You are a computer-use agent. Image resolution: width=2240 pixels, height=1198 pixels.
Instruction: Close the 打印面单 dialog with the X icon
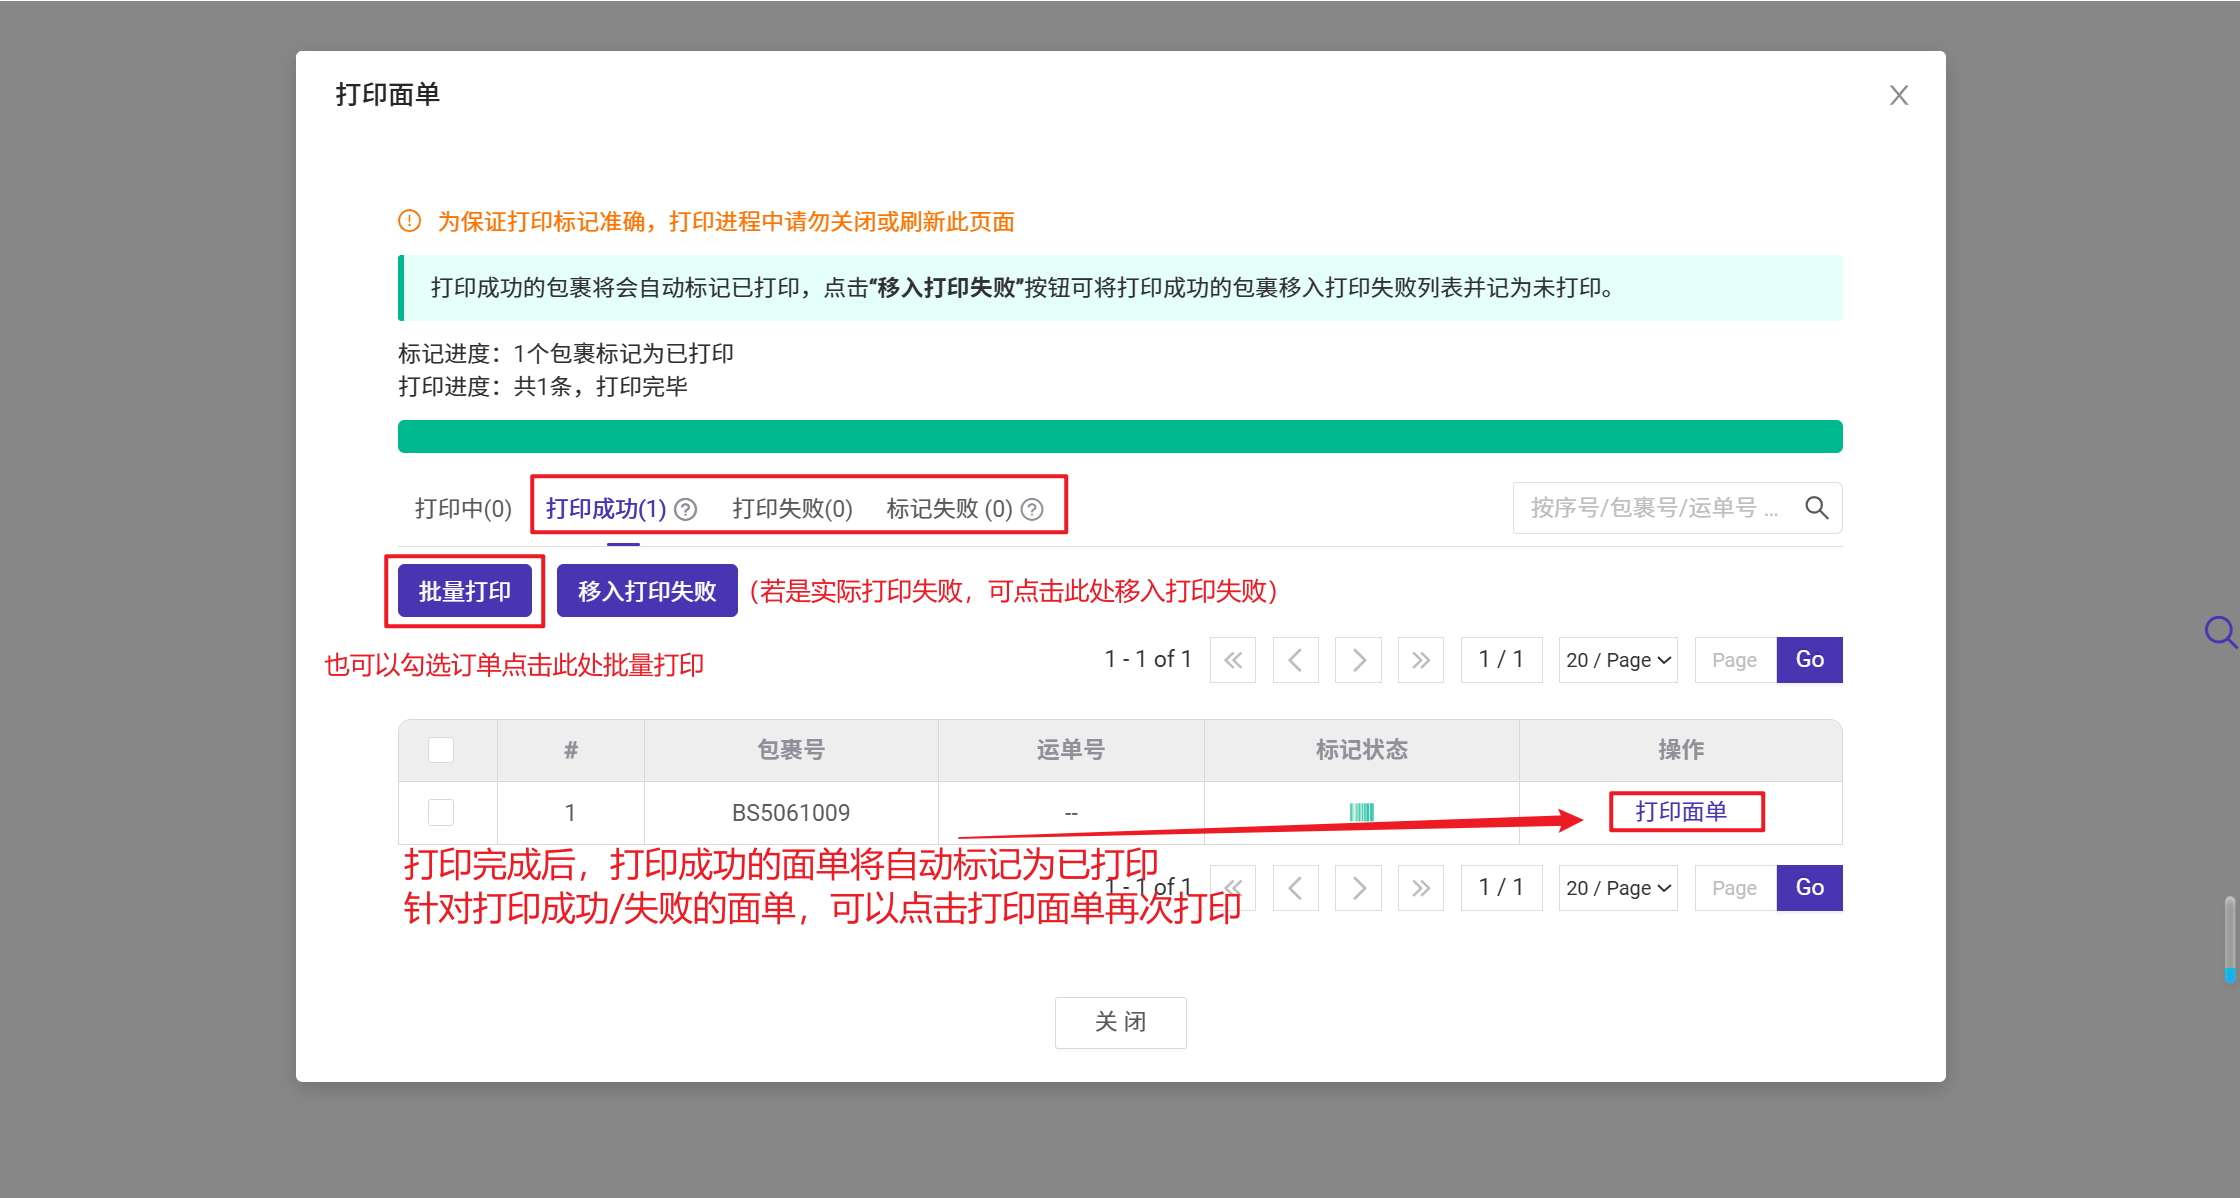click(1898, 95)
